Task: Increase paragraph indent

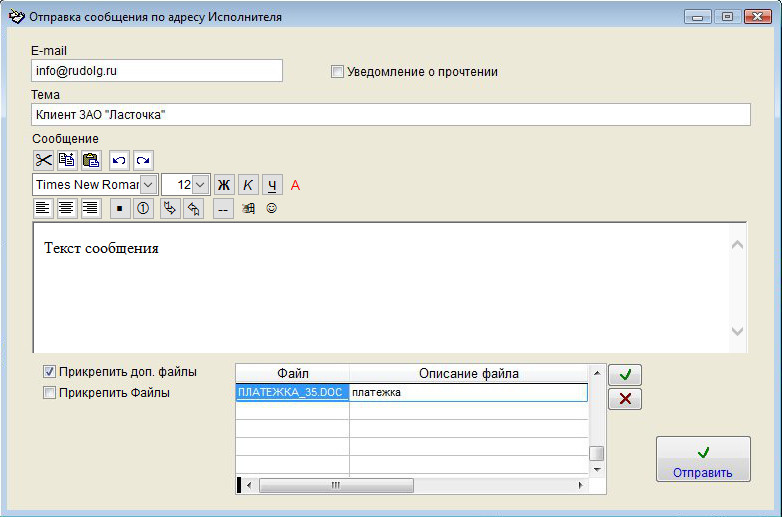Action: tap(170, 208)
